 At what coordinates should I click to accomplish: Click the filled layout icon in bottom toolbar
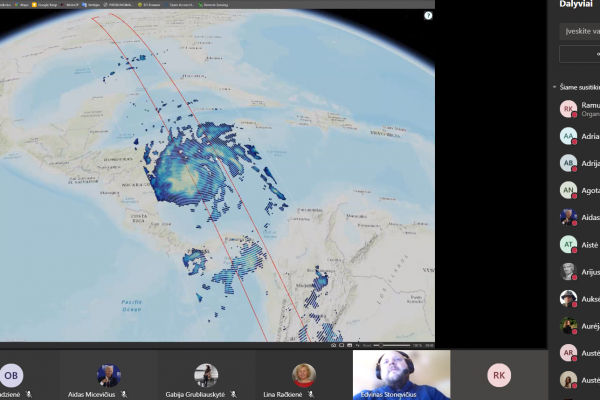click(x=349, y=345)
